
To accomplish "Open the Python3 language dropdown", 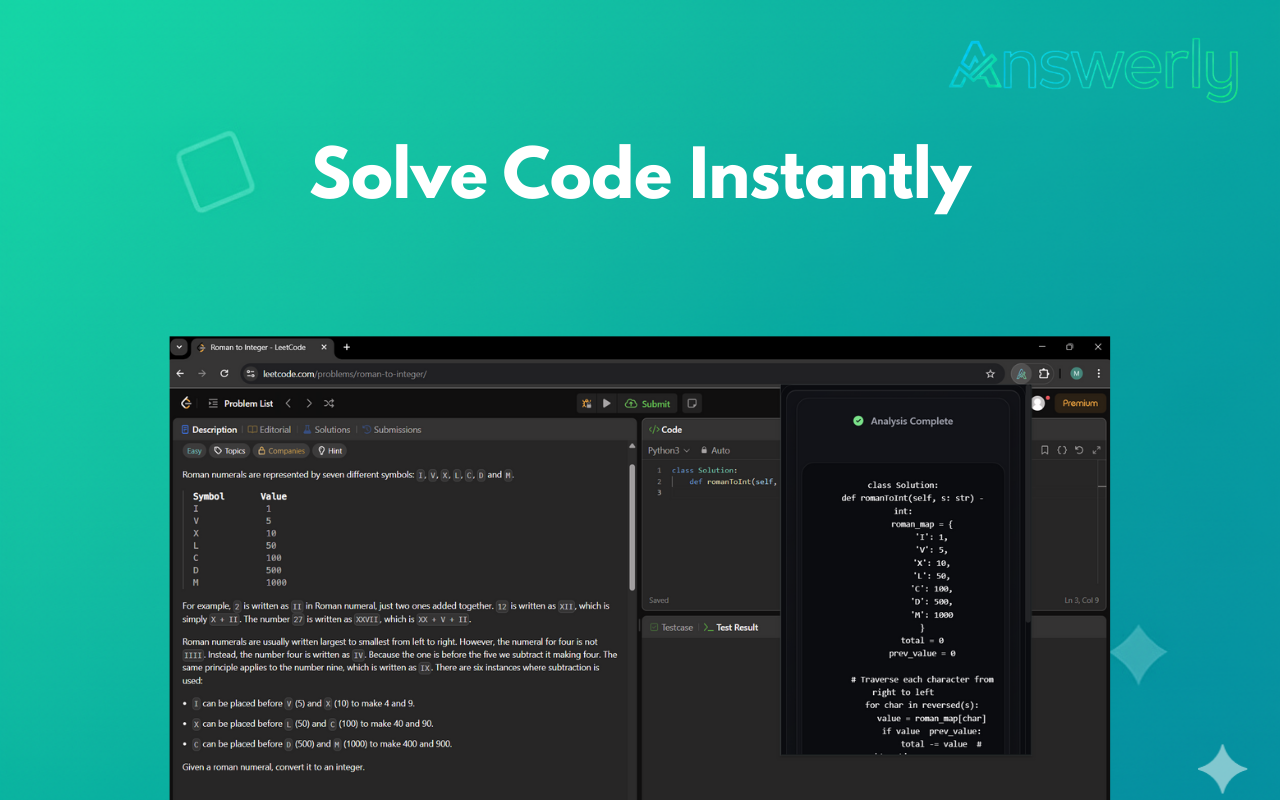I will point(669,450).
